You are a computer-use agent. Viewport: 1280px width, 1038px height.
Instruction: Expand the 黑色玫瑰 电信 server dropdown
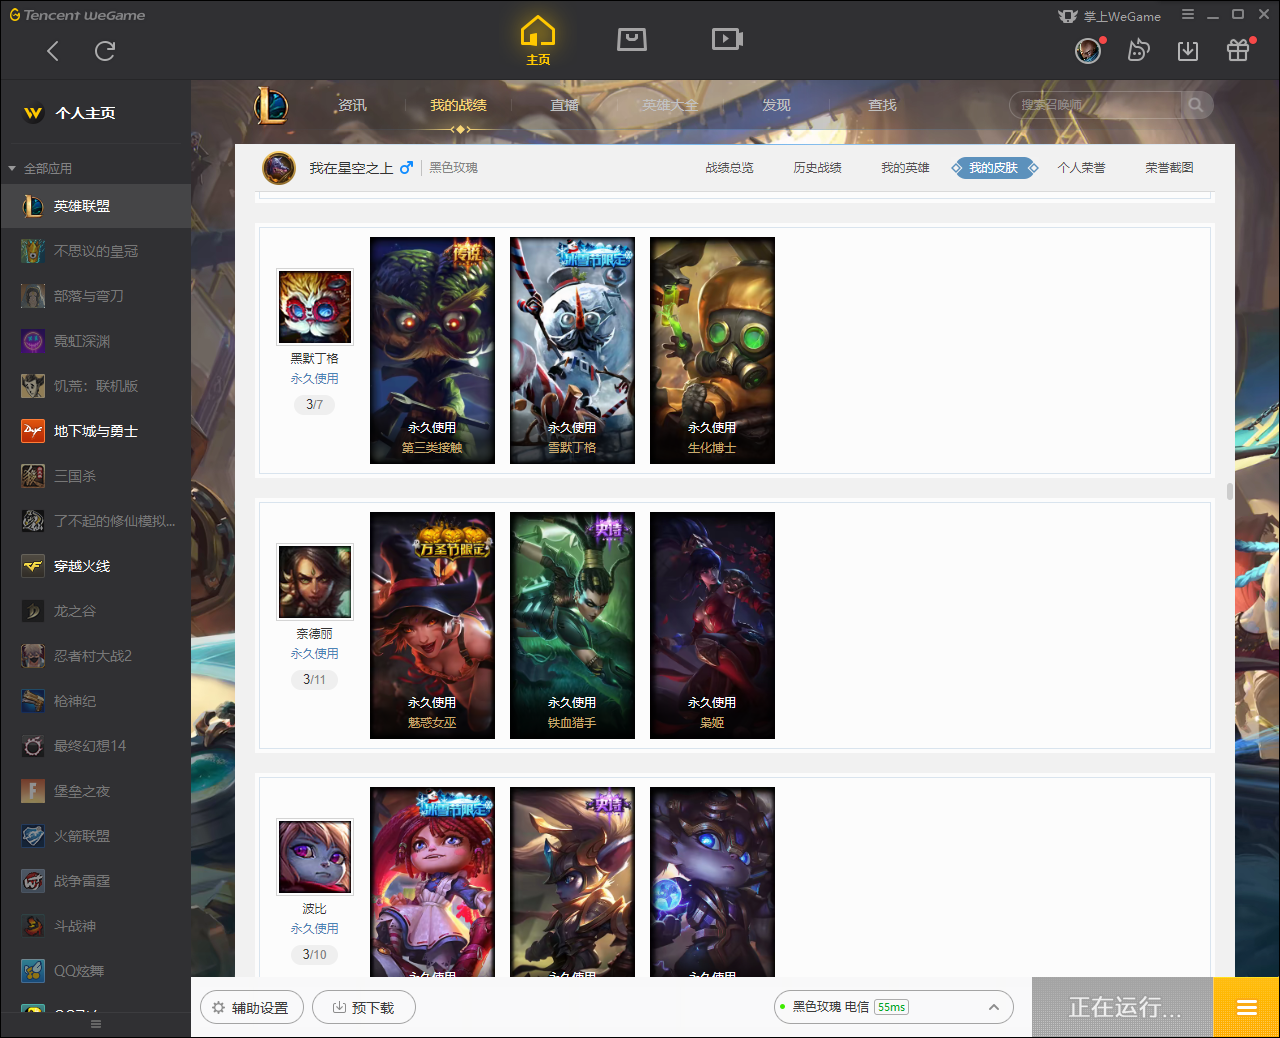894,1007
